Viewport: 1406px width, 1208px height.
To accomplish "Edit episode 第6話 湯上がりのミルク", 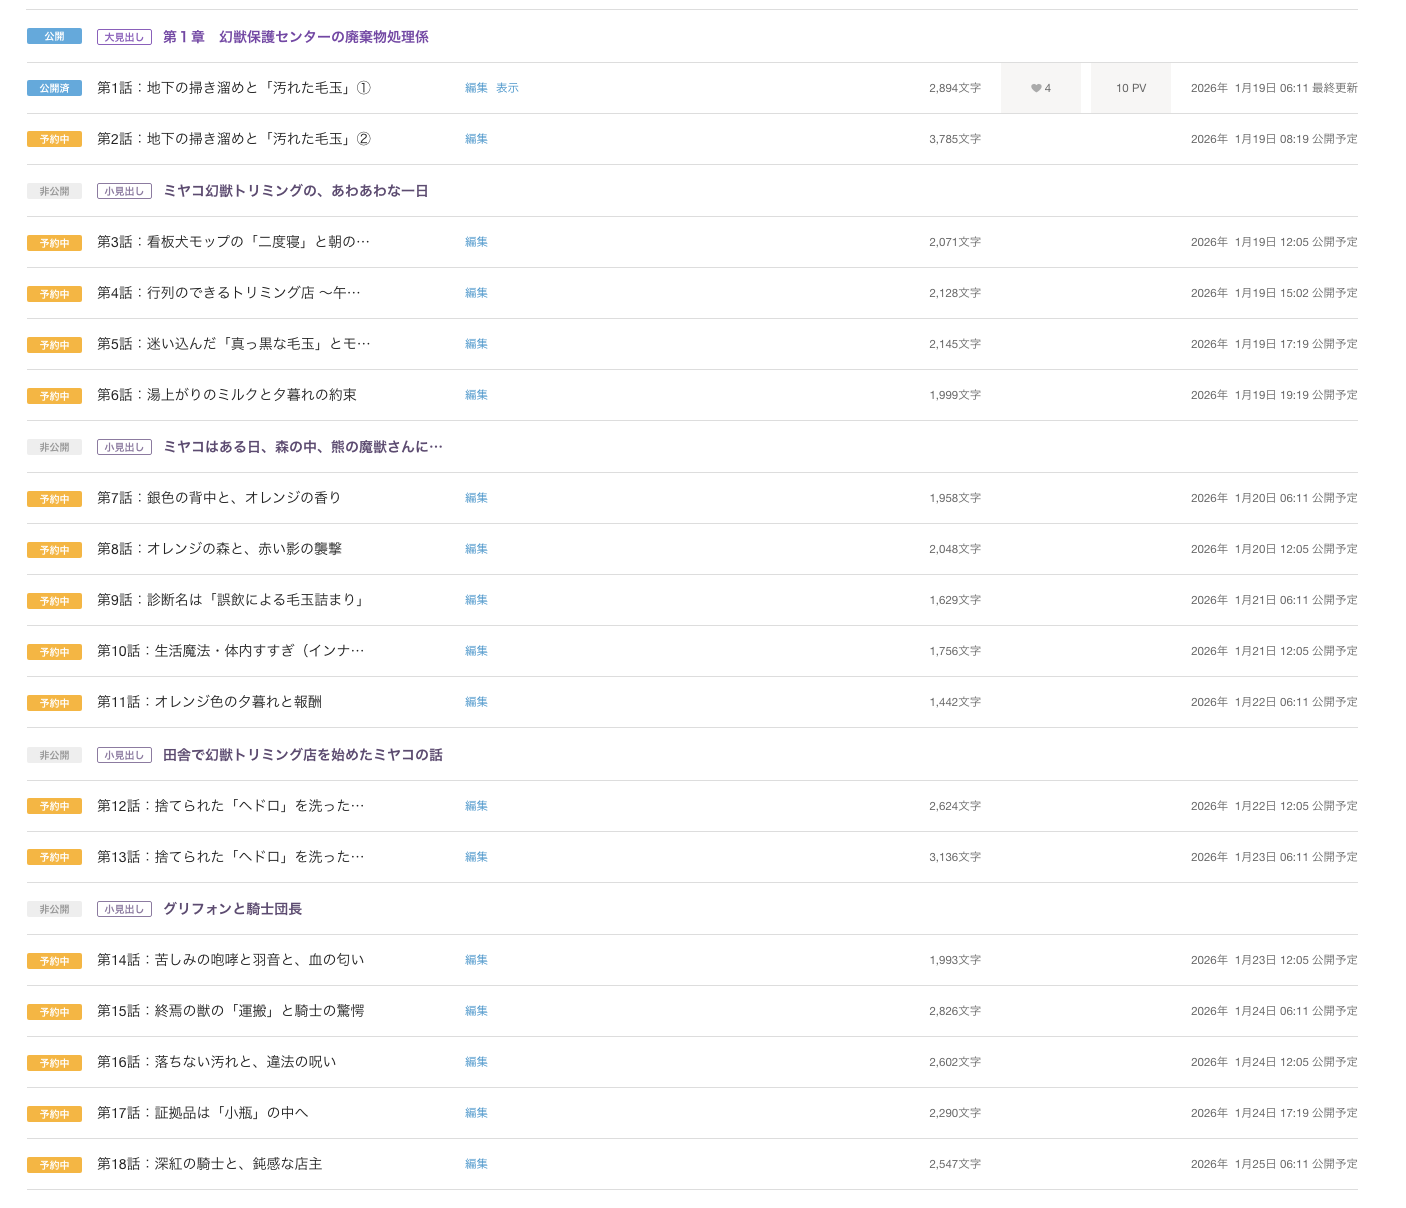I will (x=476, y=395).
